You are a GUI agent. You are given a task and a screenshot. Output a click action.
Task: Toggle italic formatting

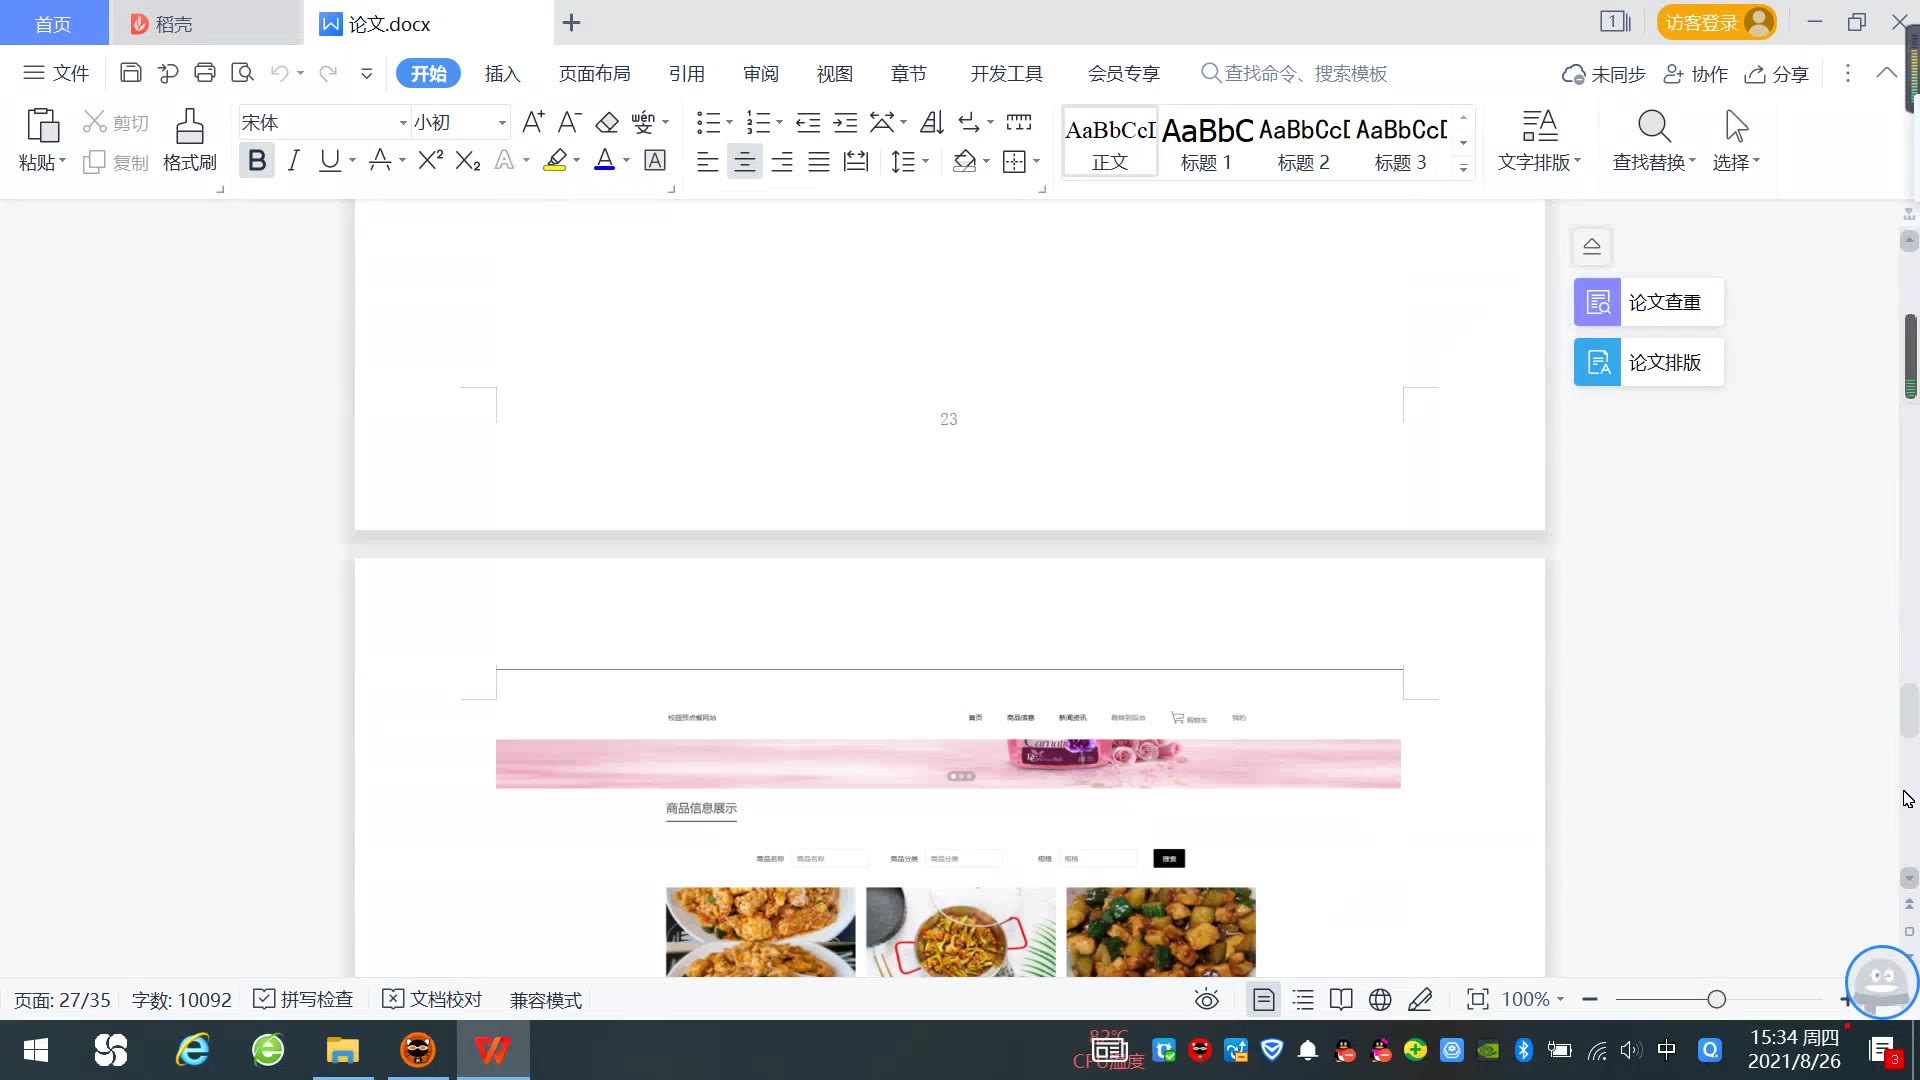[x=293, y=160]
